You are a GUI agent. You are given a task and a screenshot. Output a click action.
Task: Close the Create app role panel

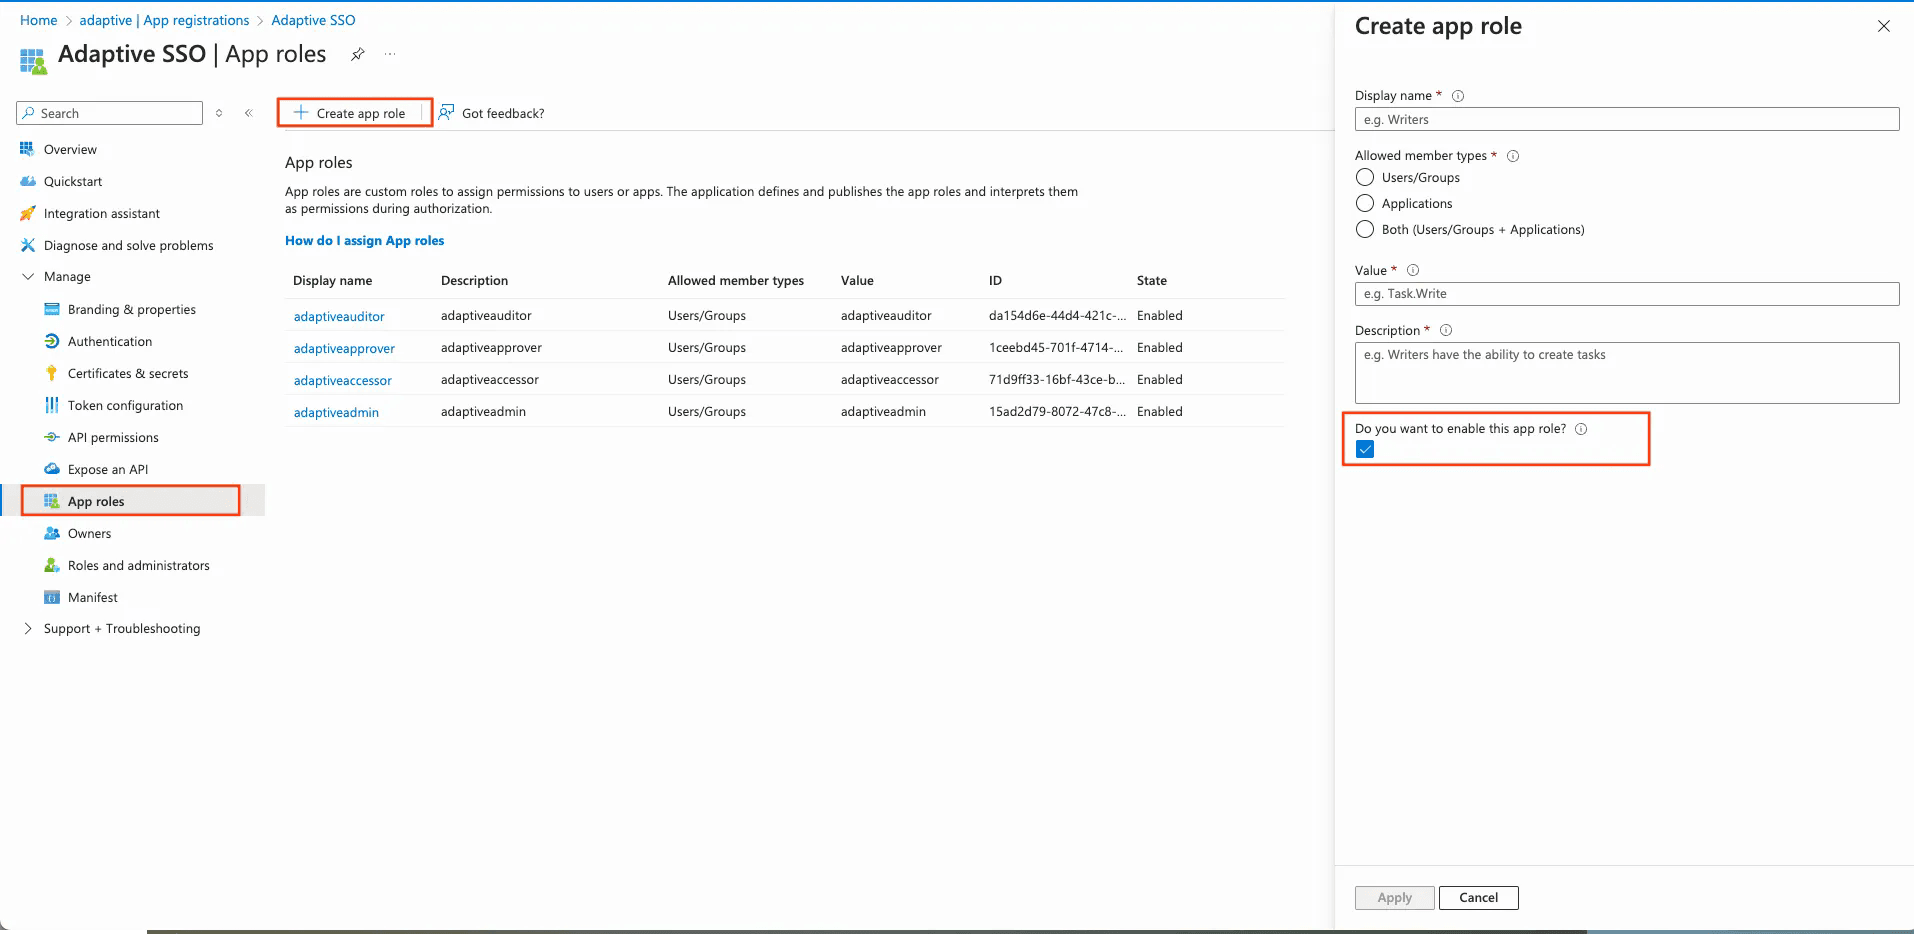click(1884, 26)
